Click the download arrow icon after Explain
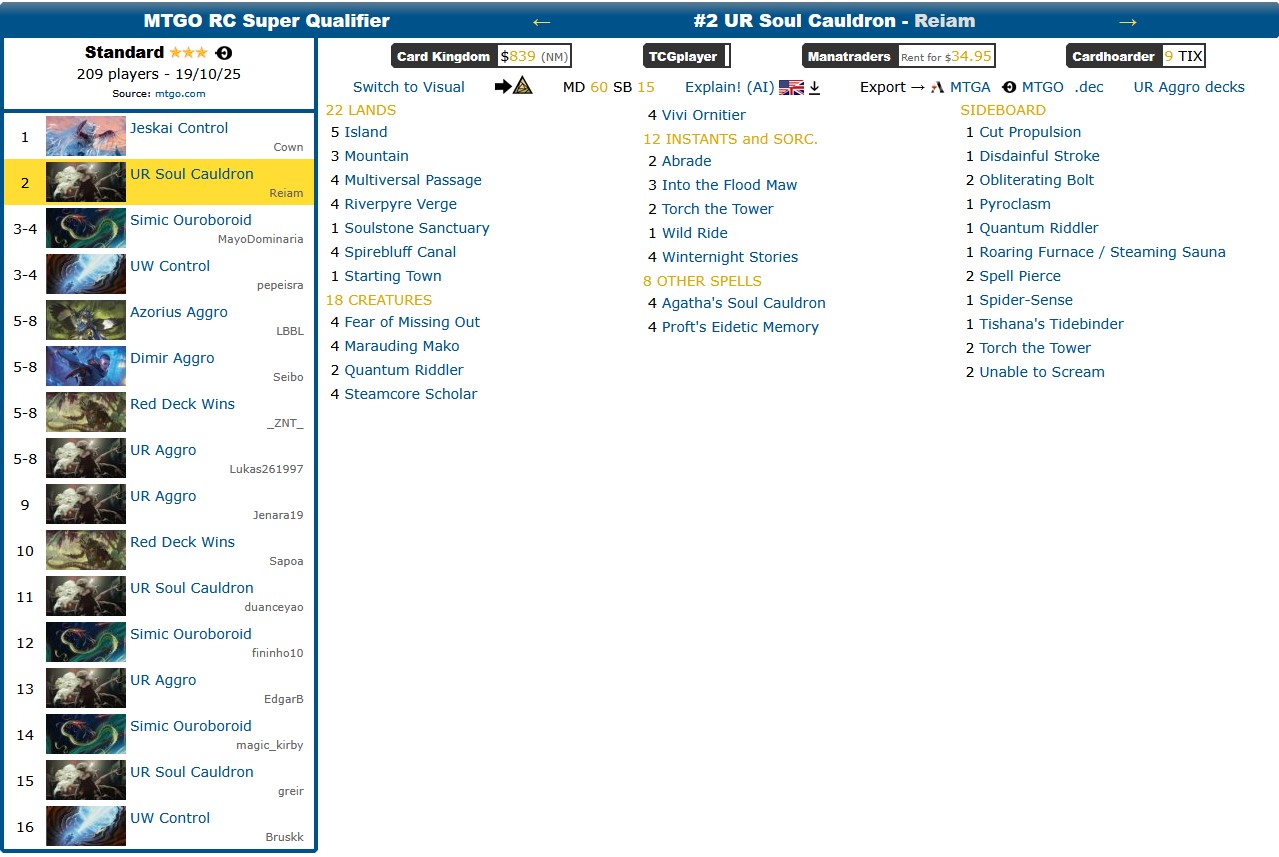The height and width of the screenshot is (857, 1279). (814, 88)
